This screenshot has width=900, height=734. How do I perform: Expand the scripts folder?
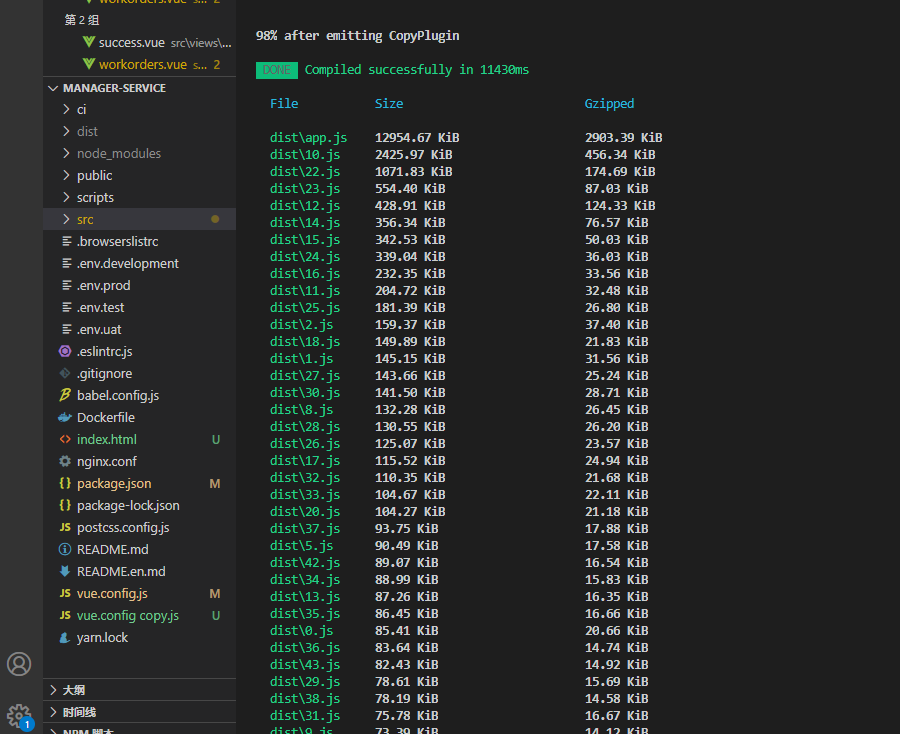(66, 197)
